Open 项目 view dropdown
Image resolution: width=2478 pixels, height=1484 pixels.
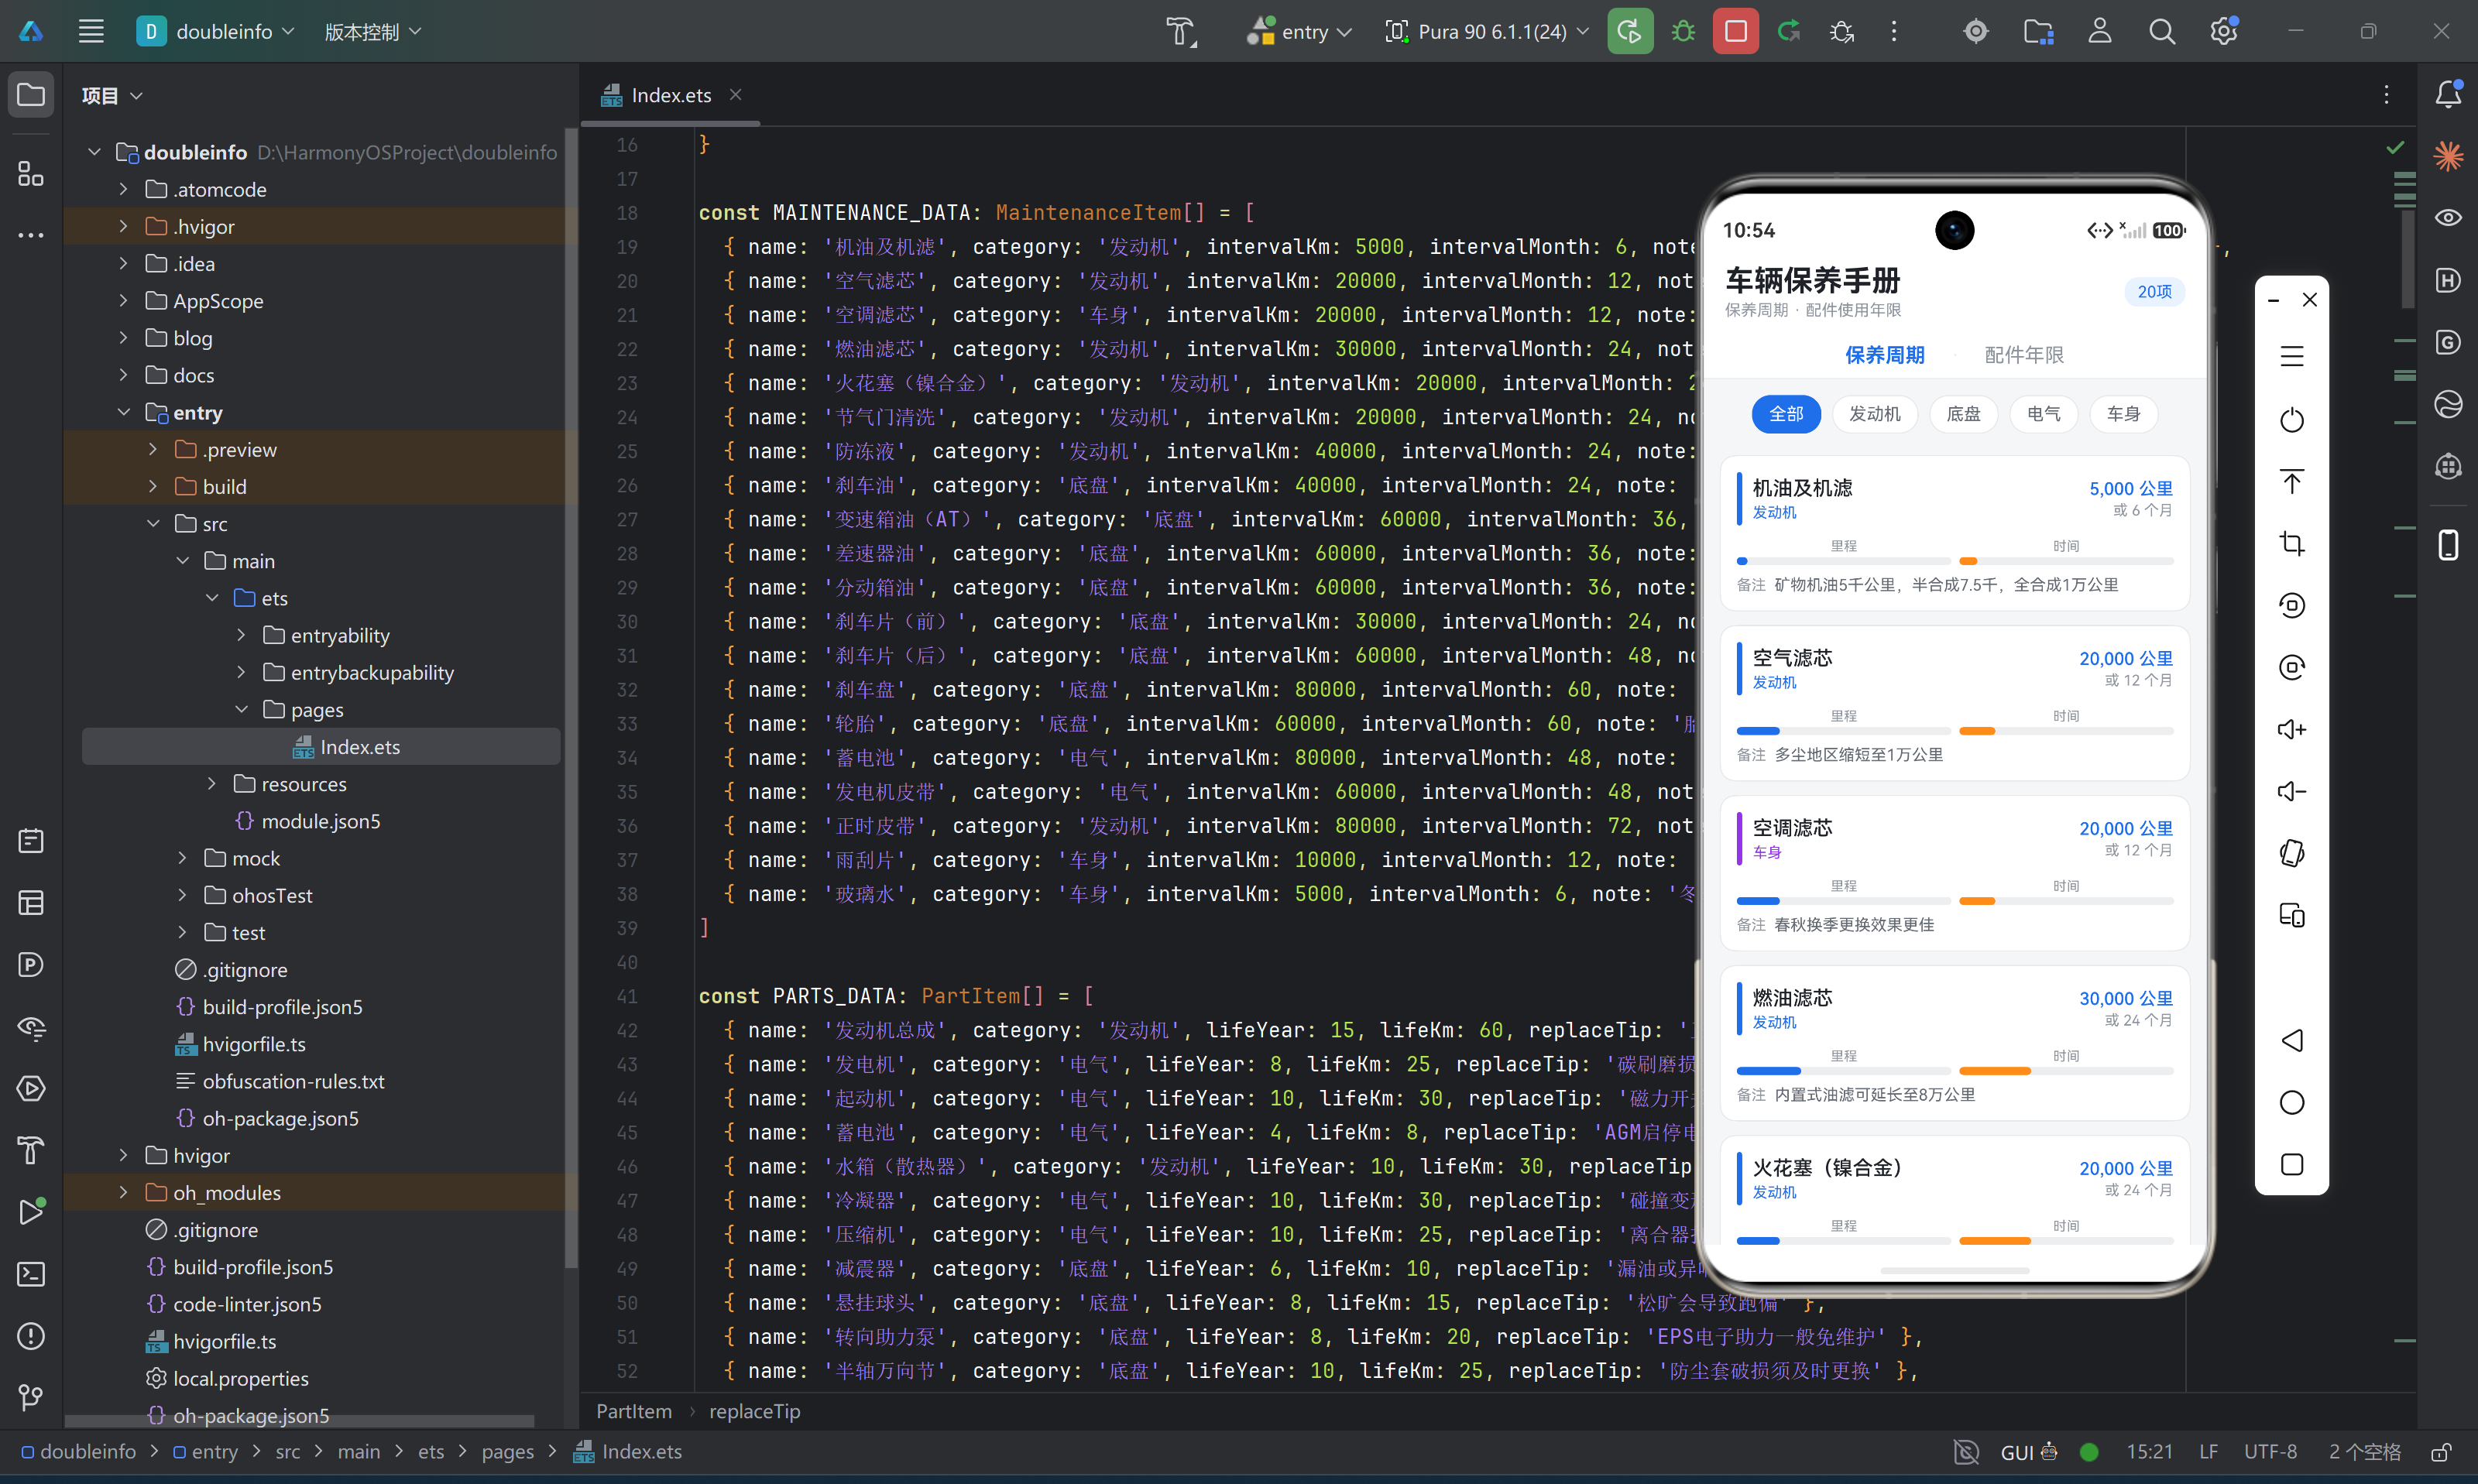pyautogui.click(x=112, y=95)
